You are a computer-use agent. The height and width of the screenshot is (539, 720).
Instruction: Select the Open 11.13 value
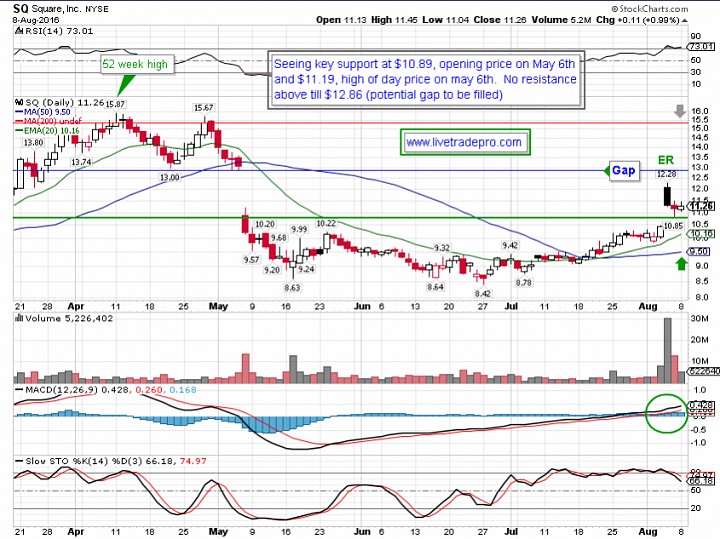341,20
